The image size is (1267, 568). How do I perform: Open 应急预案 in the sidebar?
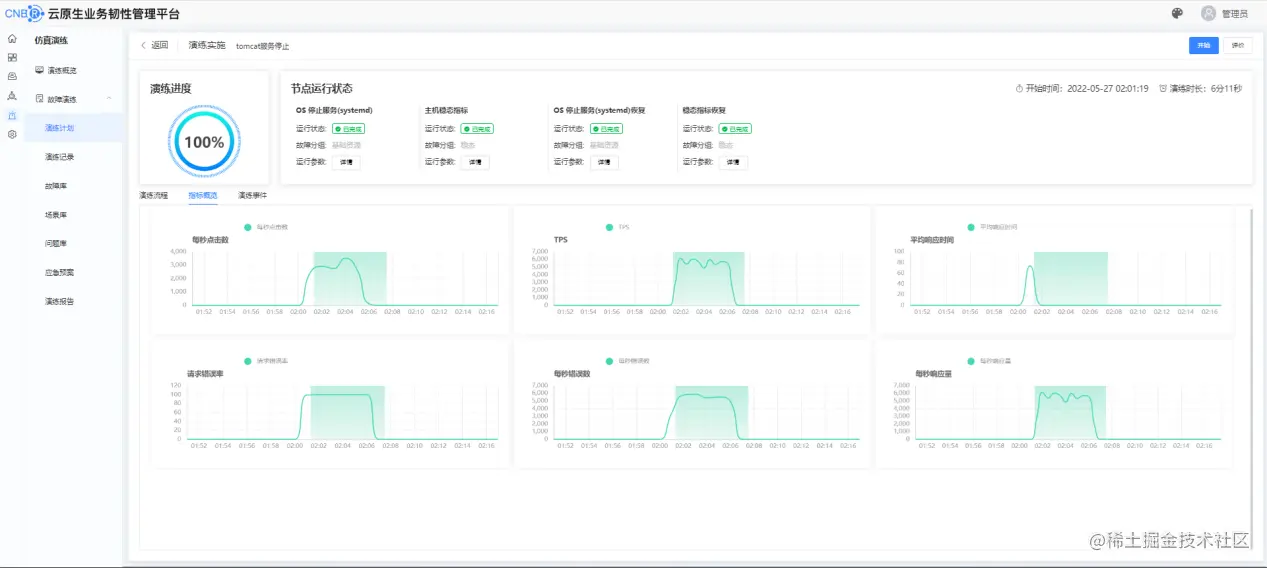[x=60, y=272]
